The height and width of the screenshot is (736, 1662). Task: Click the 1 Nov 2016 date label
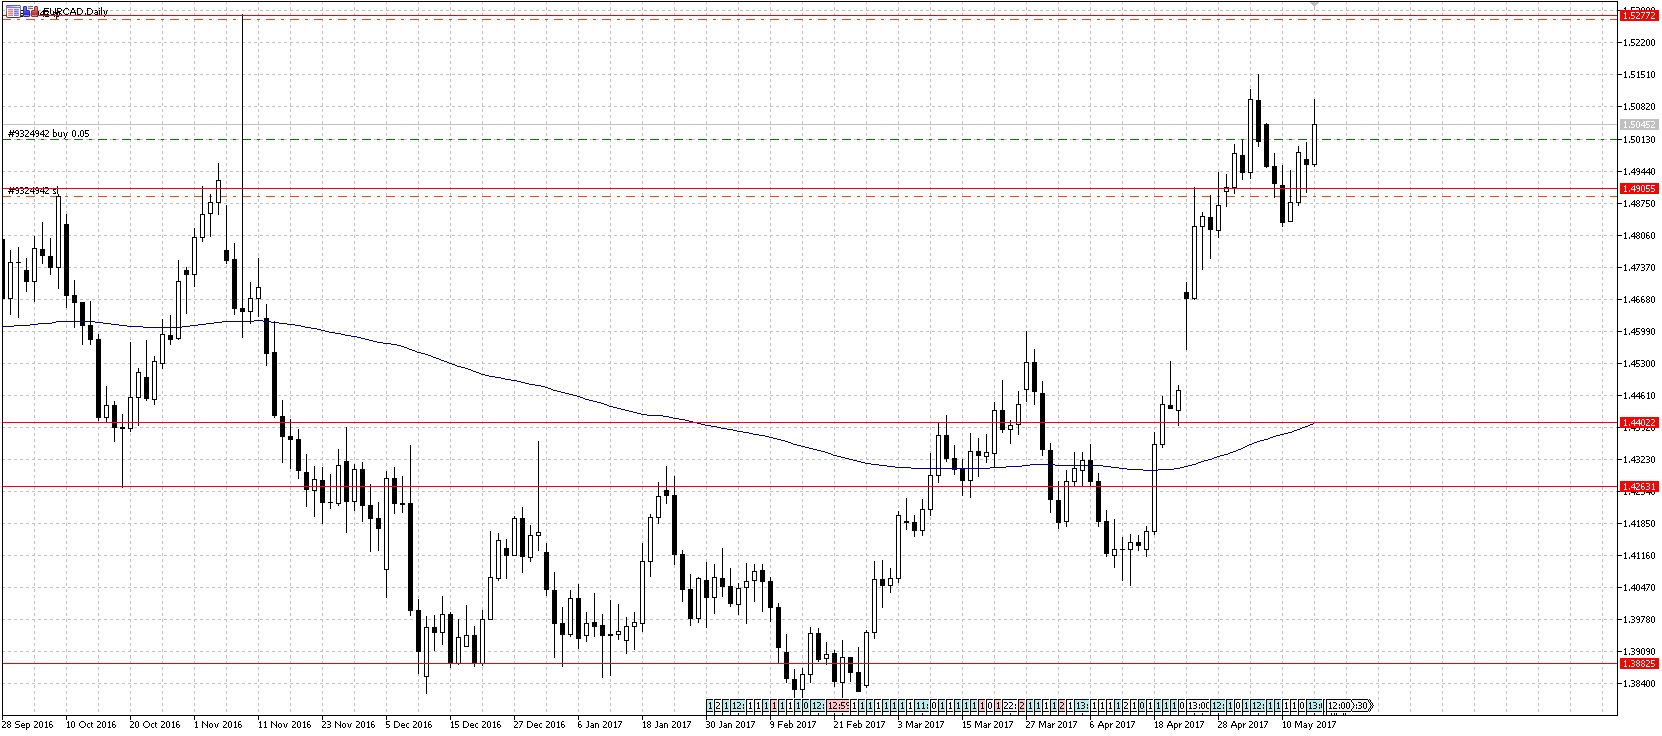point(218,724)
